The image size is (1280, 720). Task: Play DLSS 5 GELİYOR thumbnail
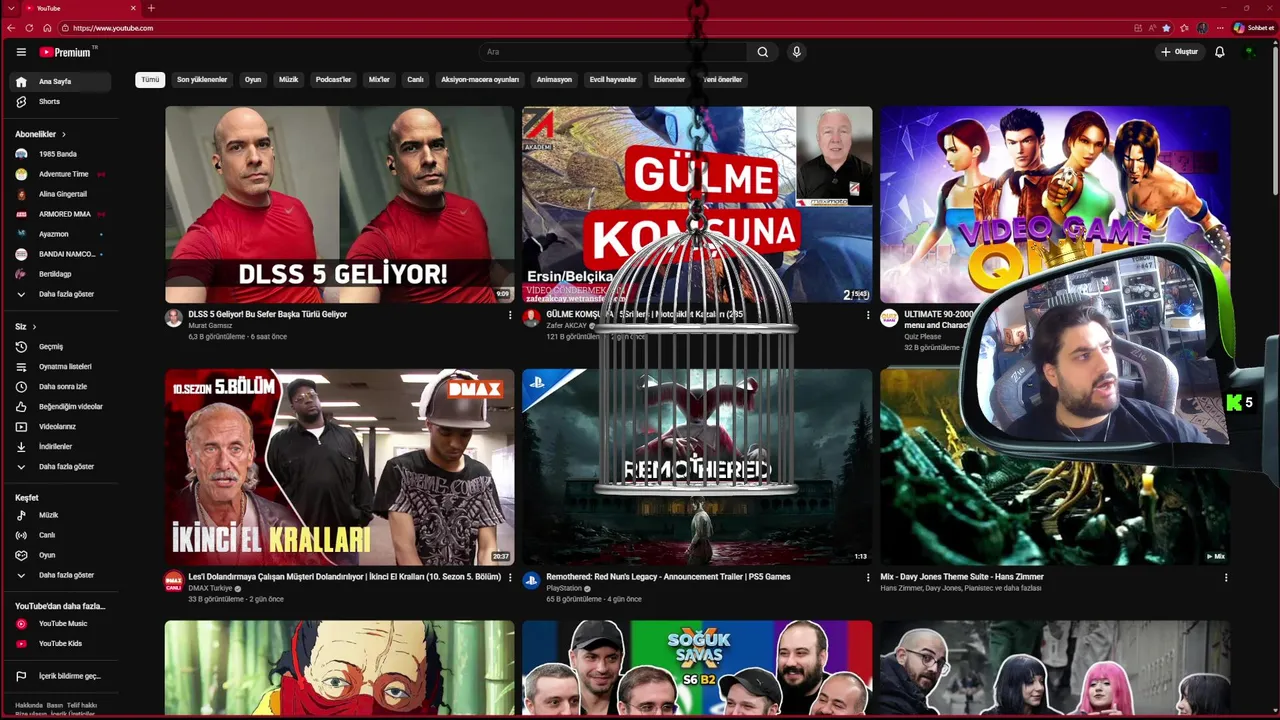tap(339, 204)
